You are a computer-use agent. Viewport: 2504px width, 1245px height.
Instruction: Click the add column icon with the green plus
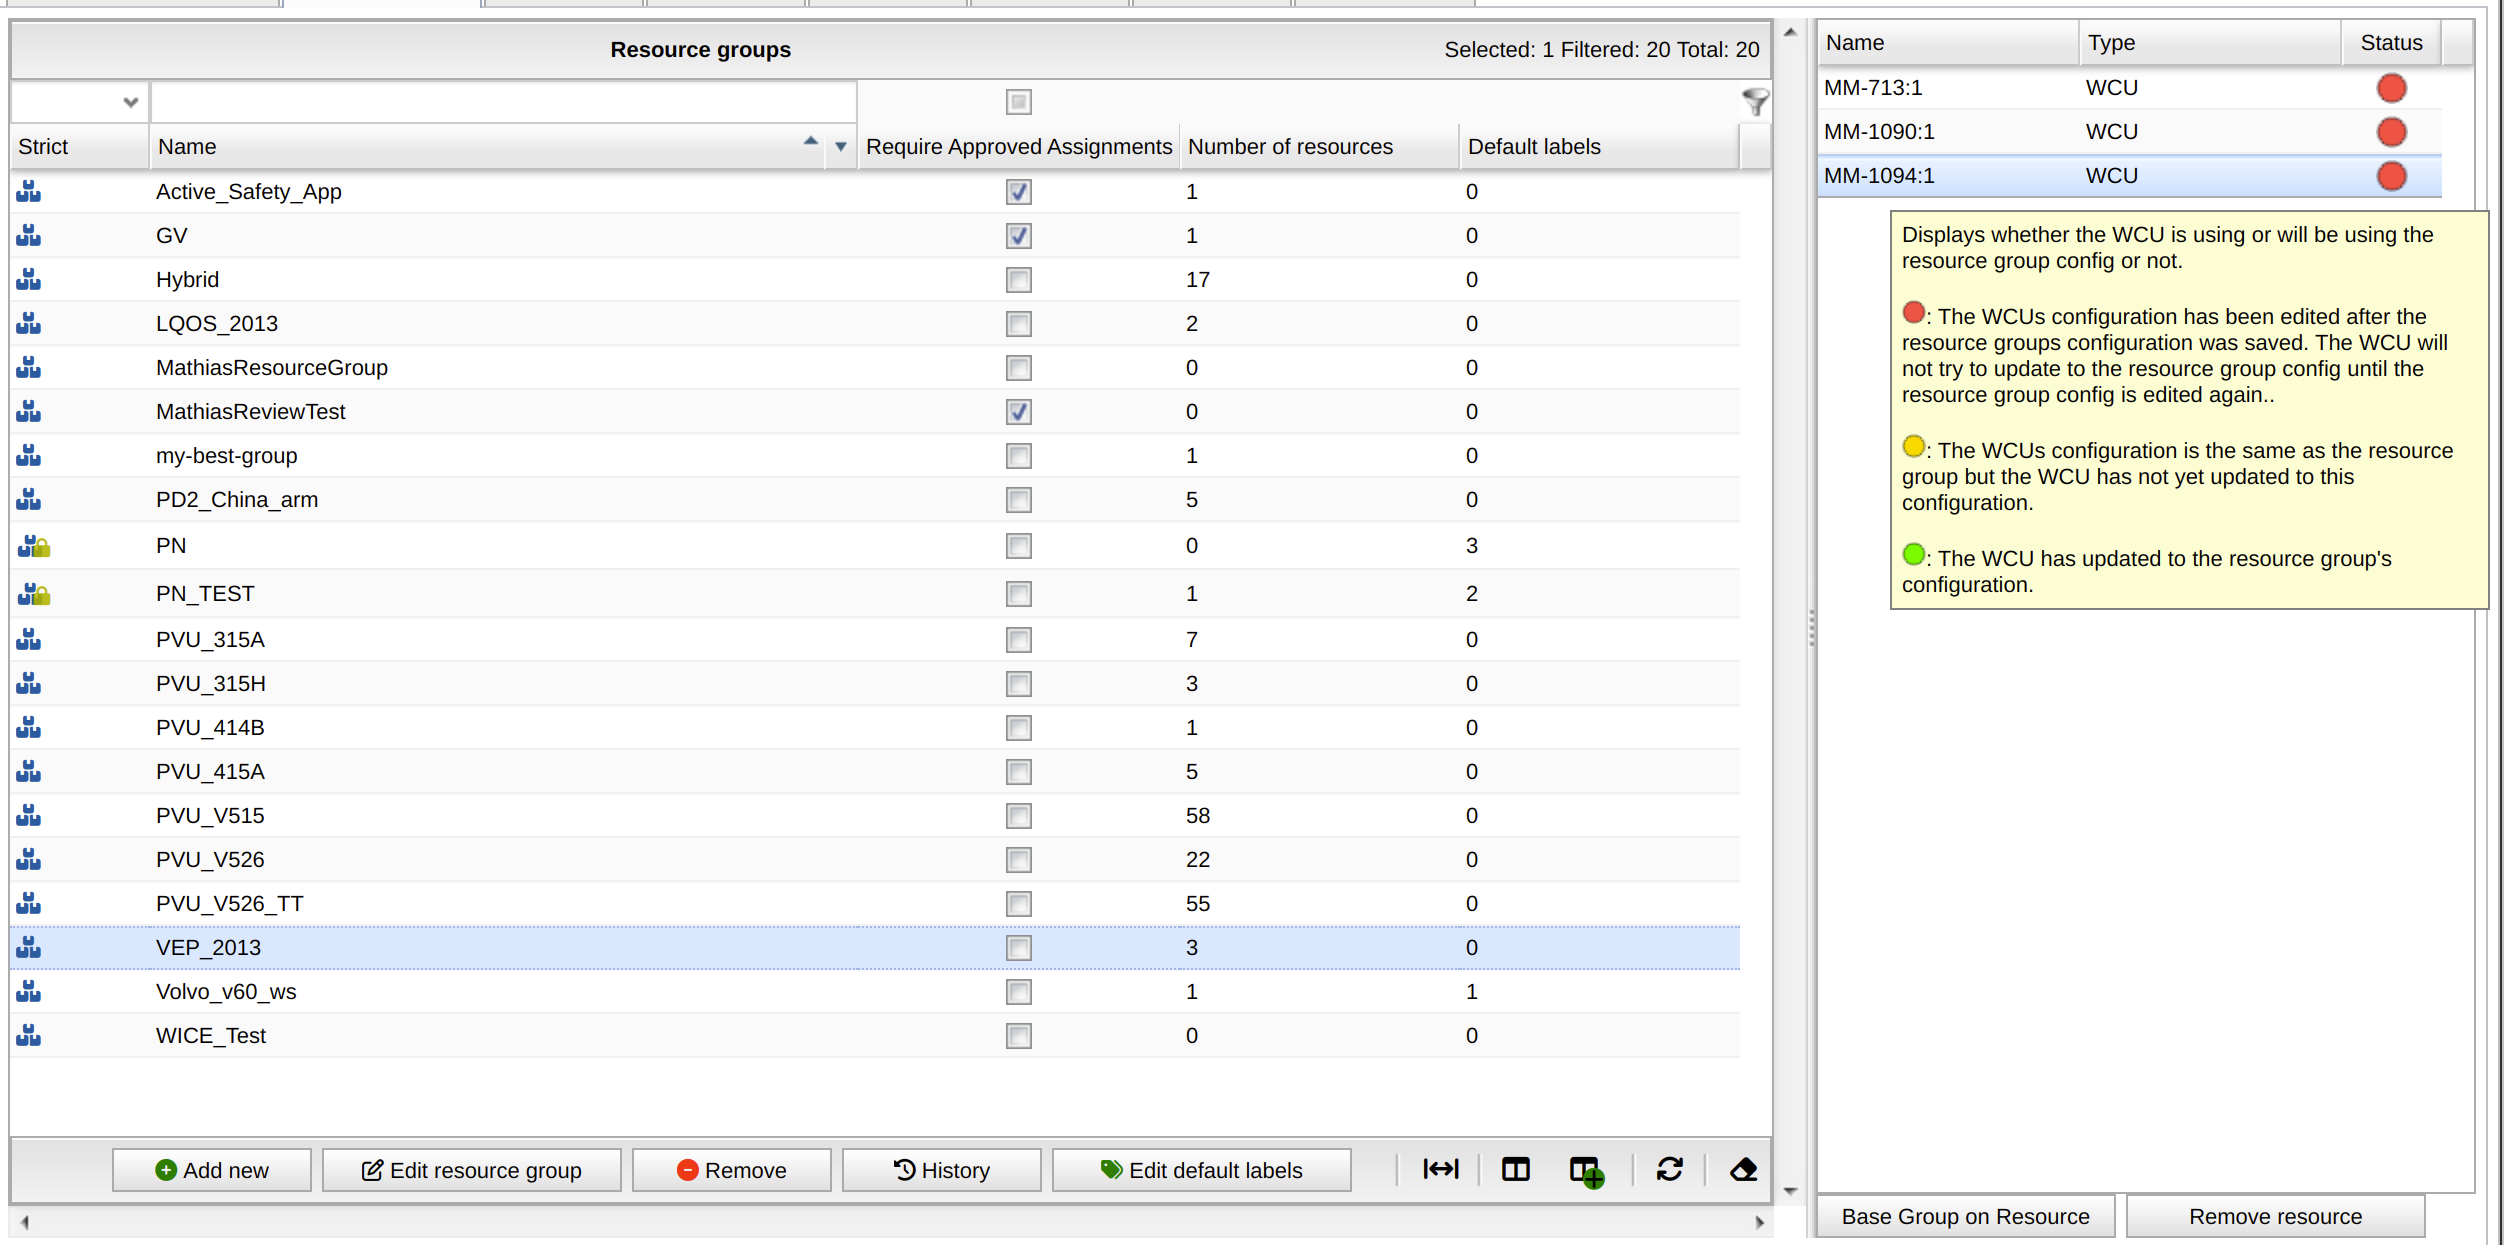point(1586,1171)
